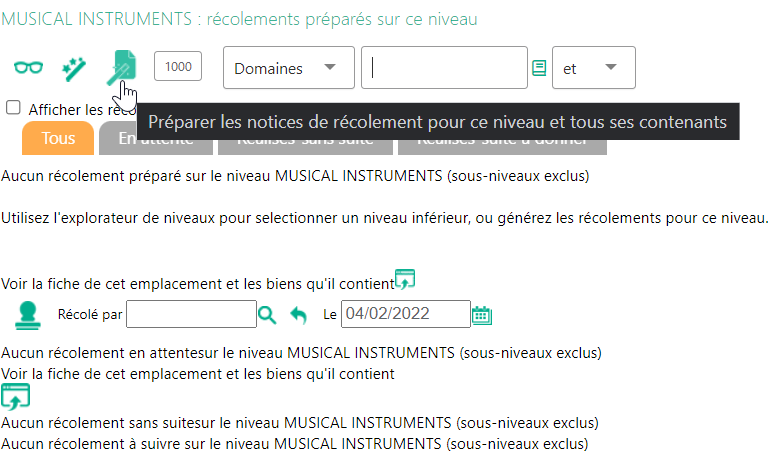Click the magic wand with sparkles icon
This screenshot has width=773, height=460.
[x=74, y=69]
